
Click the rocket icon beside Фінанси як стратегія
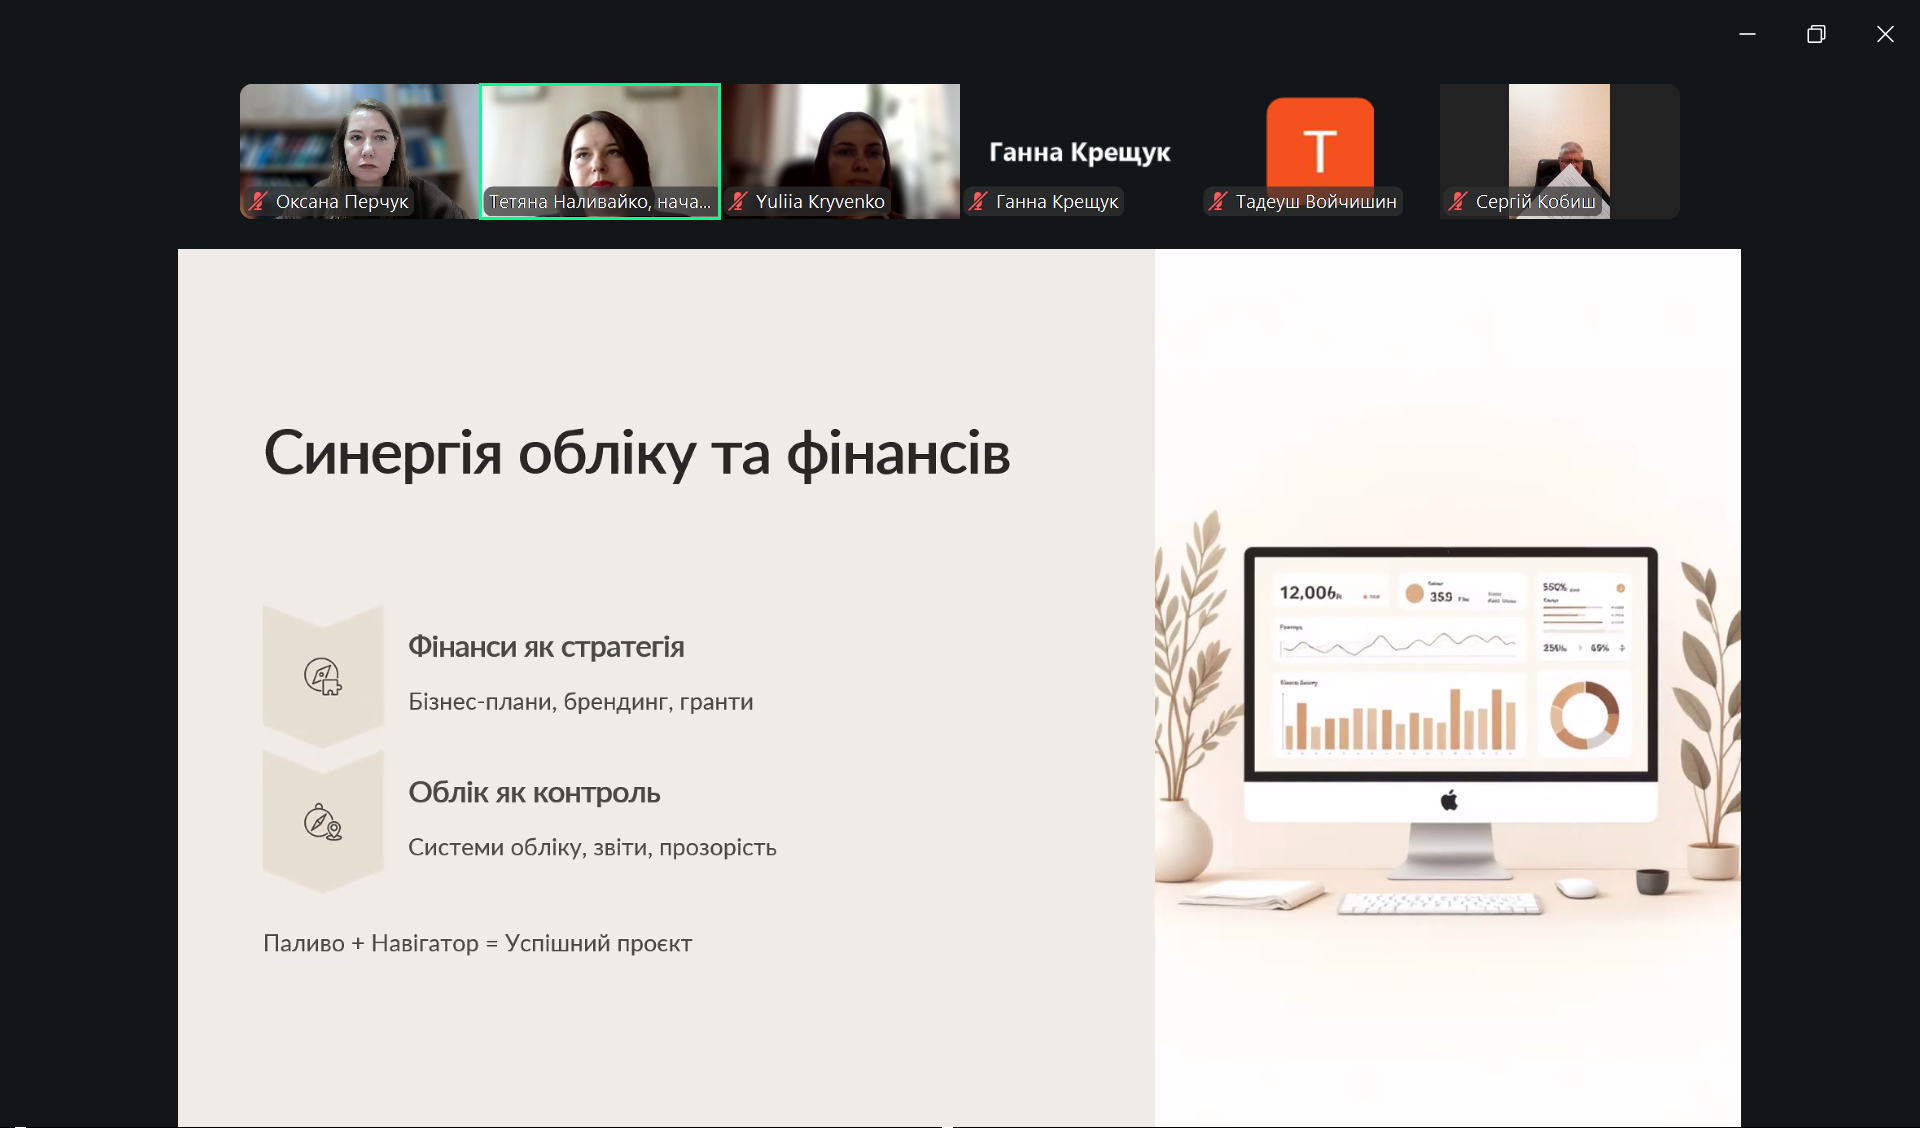pos(322,677)
